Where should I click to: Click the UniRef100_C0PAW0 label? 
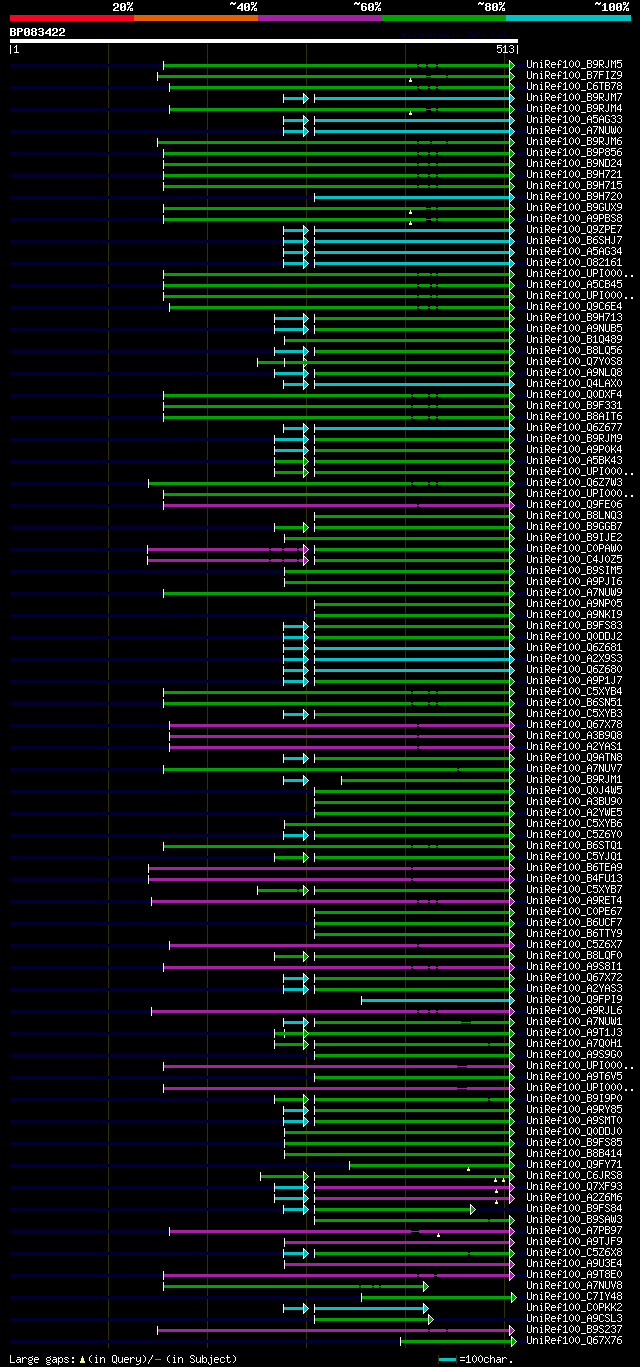click(x=575, y=548)
